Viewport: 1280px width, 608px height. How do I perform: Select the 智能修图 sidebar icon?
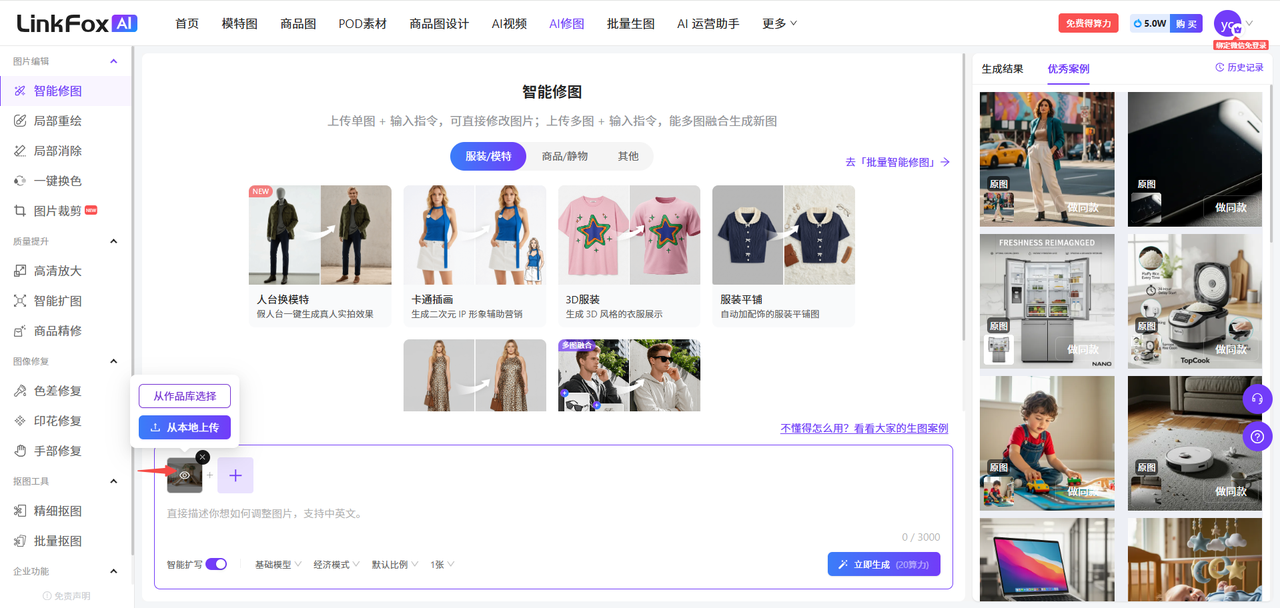(20, 91)
